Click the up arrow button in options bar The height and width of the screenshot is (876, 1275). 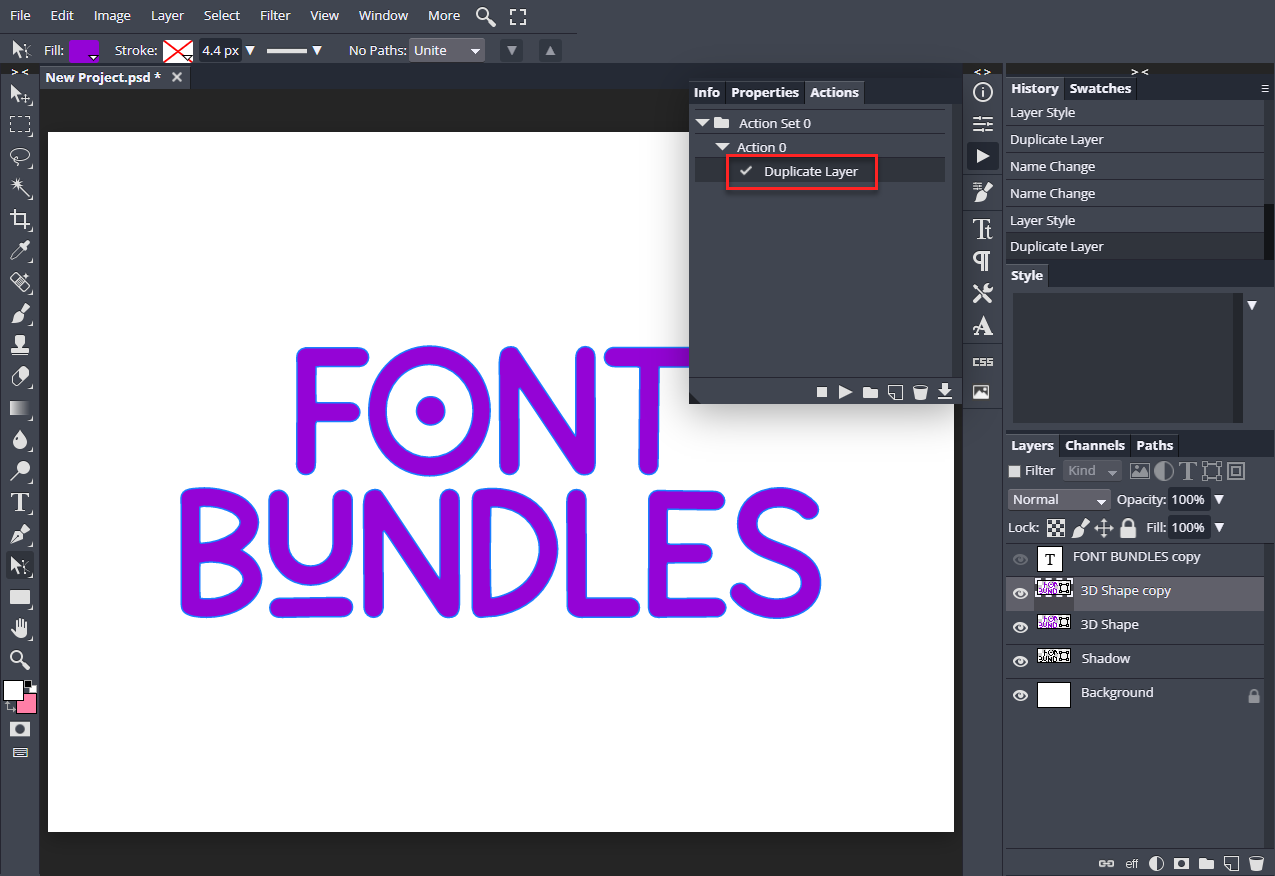(x=550, y=50)
